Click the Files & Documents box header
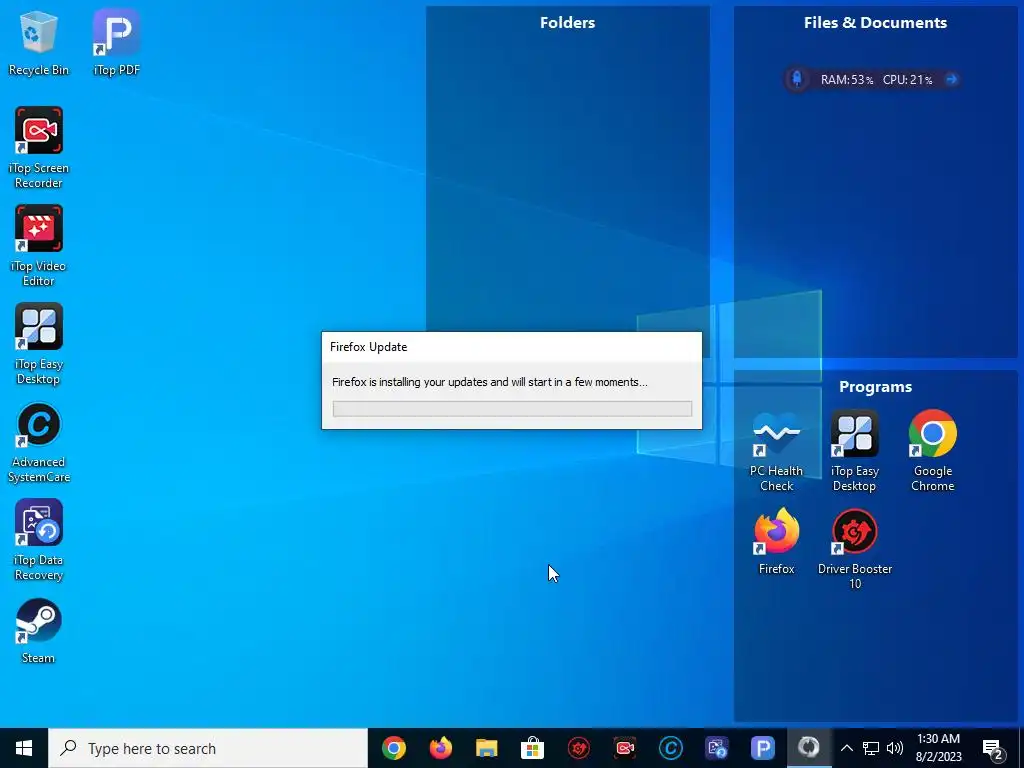 tap(875, 22)
